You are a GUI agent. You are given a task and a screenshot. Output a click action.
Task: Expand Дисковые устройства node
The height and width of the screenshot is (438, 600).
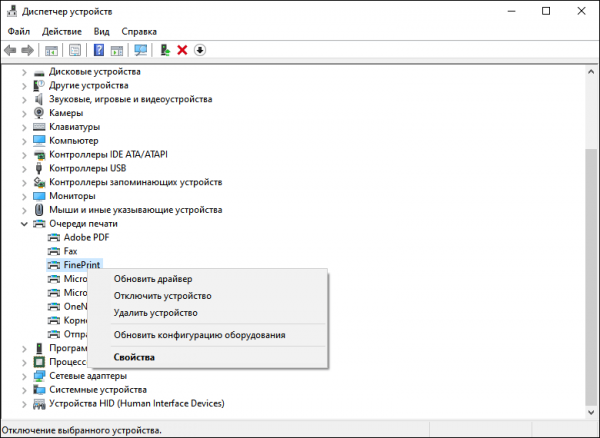tap(24, 72)
